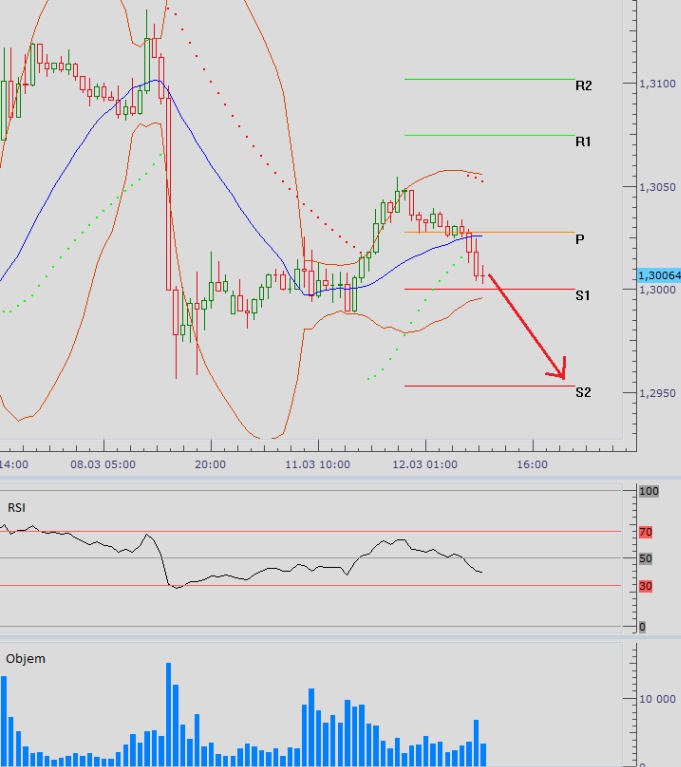681x767 pixels.
Task: Click the 11.03 10:00 time axis label
Action: [x=318, y=464]
